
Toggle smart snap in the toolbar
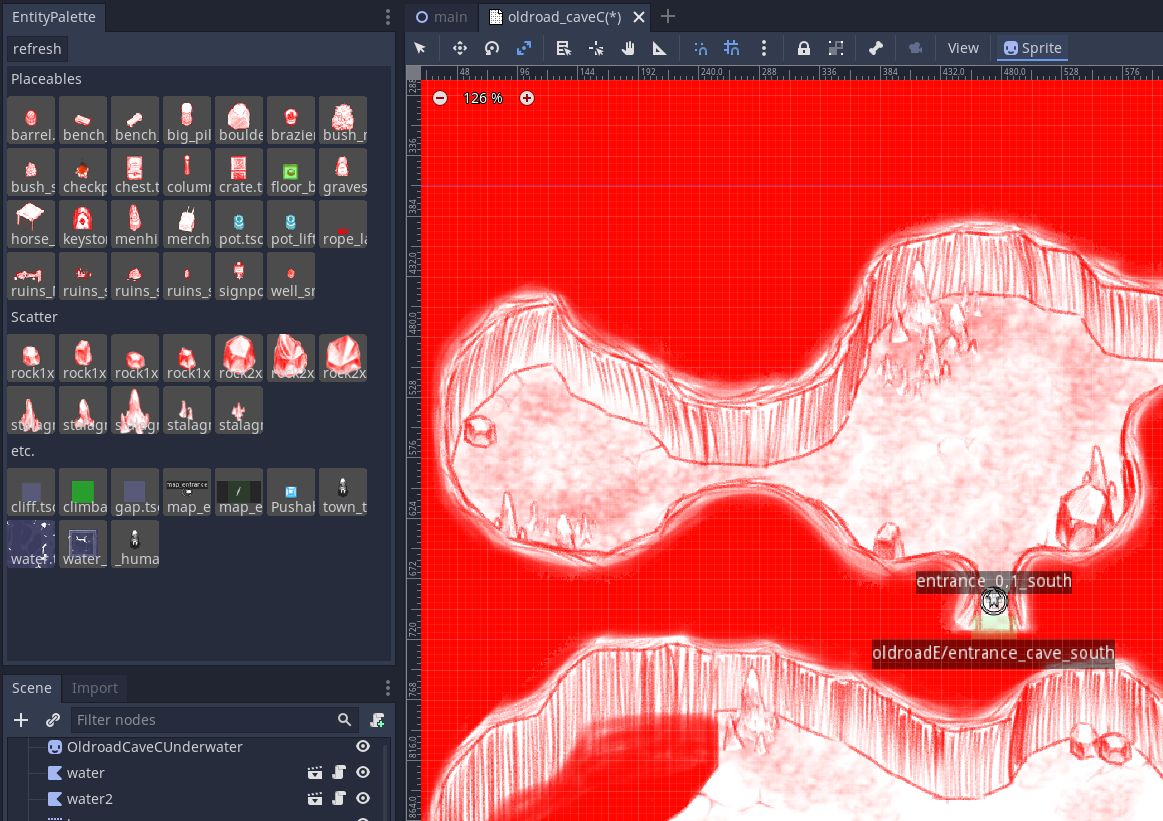click(700, 48)
